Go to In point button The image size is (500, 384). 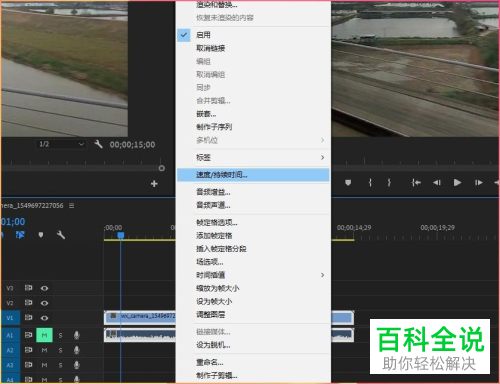(x=416, y=183)
